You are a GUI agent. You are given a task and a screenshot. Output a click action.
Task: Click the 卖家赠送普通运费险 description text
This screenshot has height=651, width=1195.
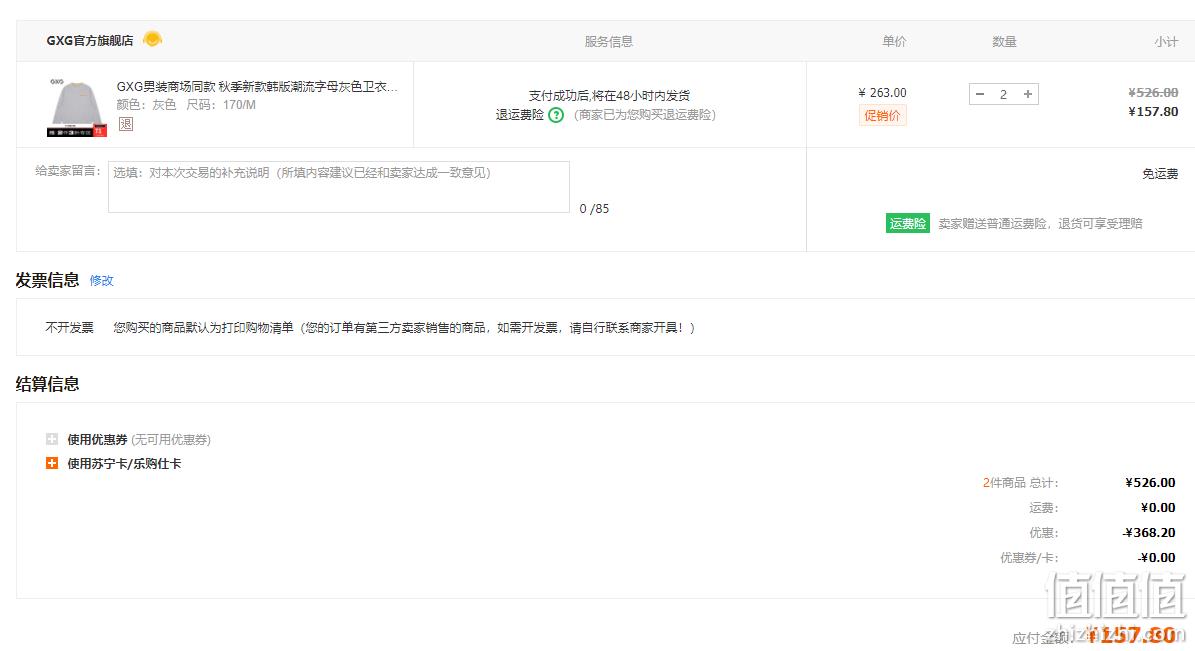(x=1040, y=223)
